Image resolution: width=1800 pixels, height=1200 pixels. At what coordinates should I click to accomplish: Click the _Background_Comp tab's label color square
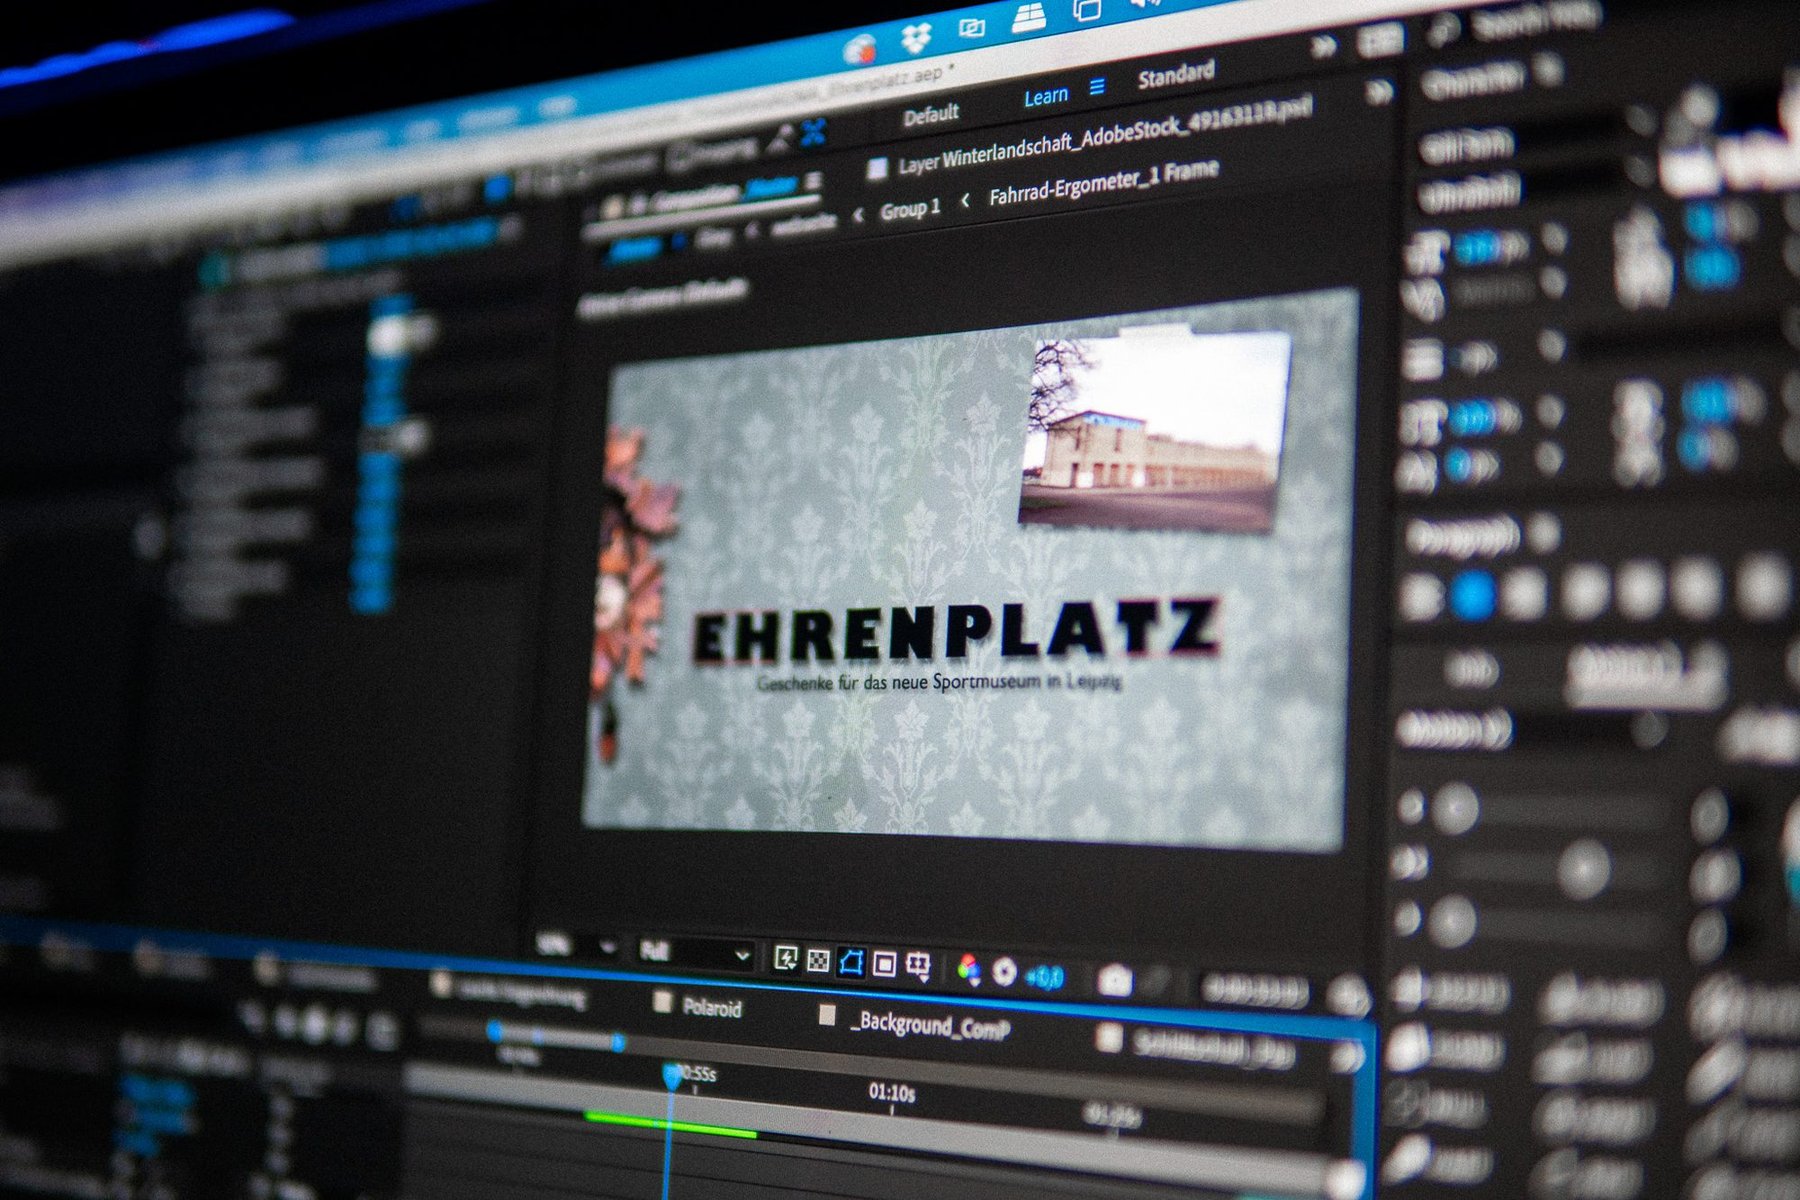click(x=827, y=1016)
